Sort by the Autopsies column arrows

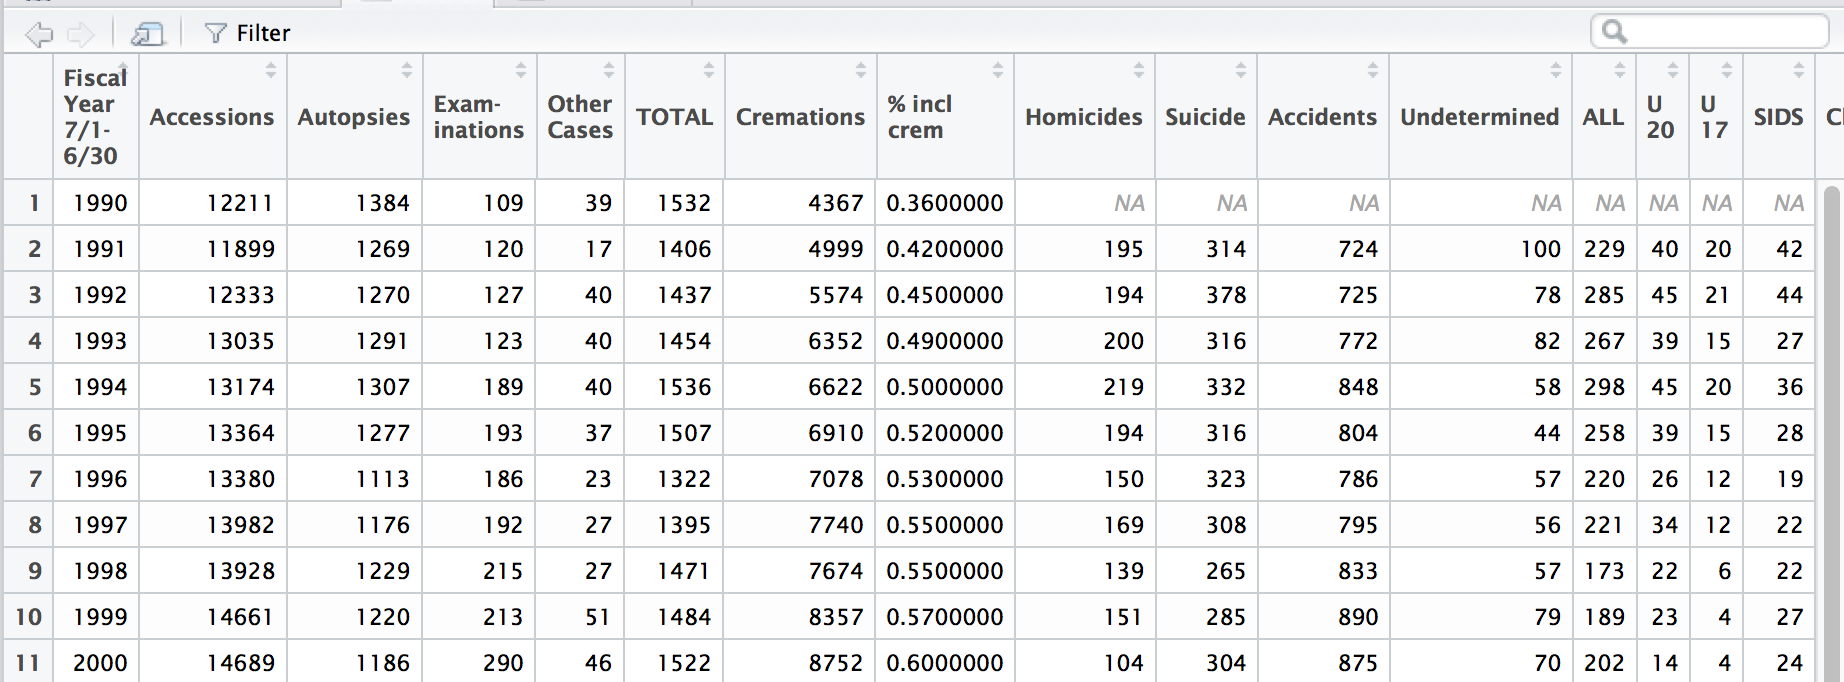(x=406, y=70)
